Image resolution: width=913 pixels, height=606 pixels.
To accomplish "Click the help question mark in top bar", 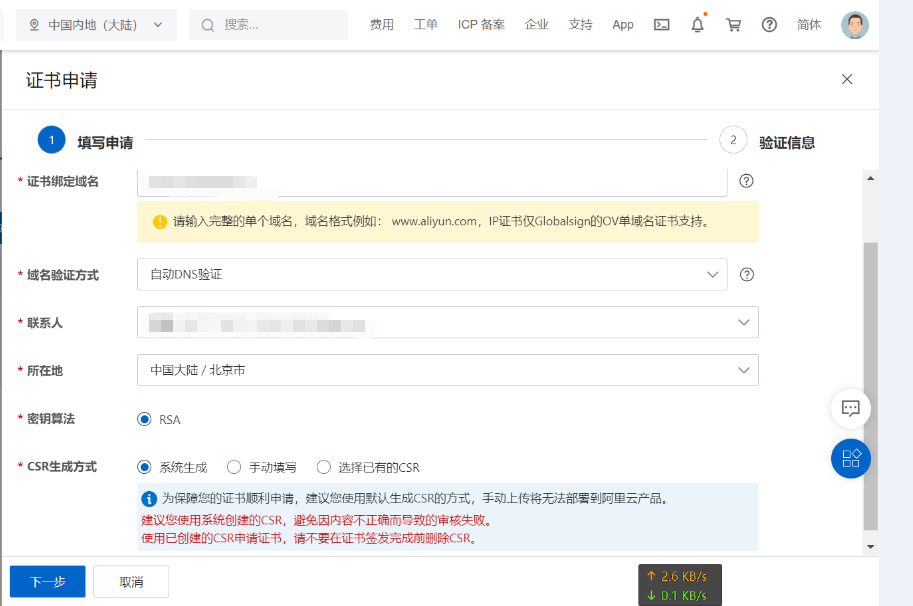I will click(769, 25).
